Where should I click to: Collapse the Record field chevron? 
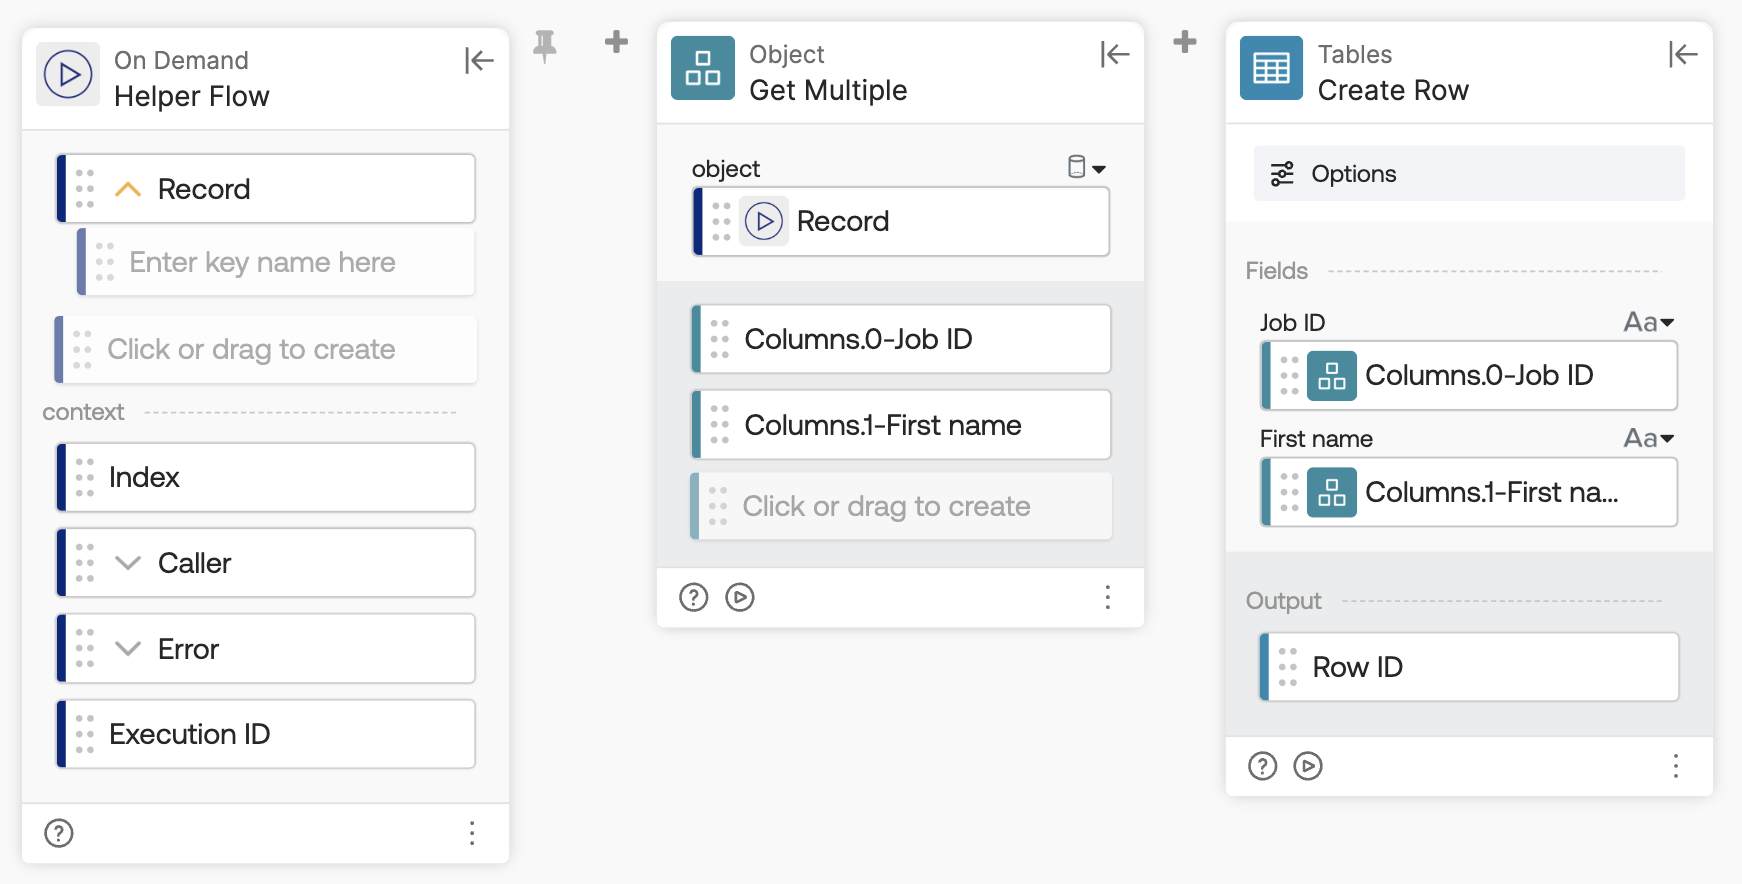[x=128, y=189]
